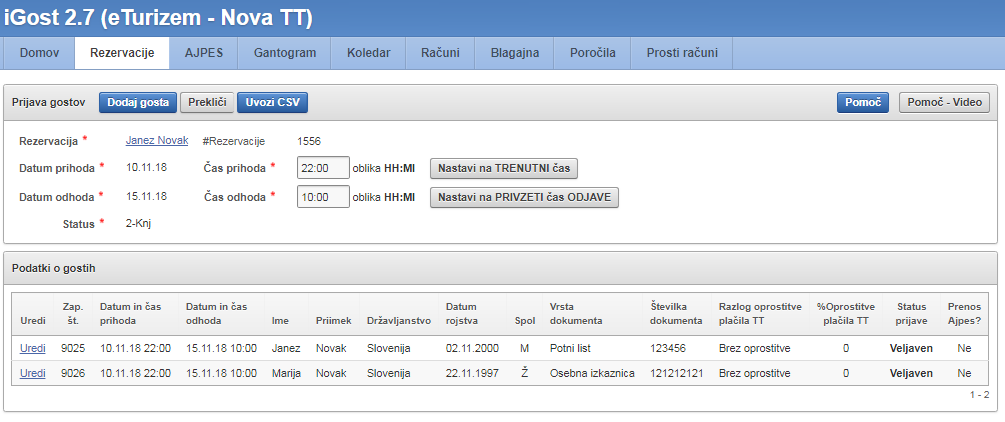Focus the Čas odhoda time field
This screenshot has height=422, width=1005.
point(323,197)
